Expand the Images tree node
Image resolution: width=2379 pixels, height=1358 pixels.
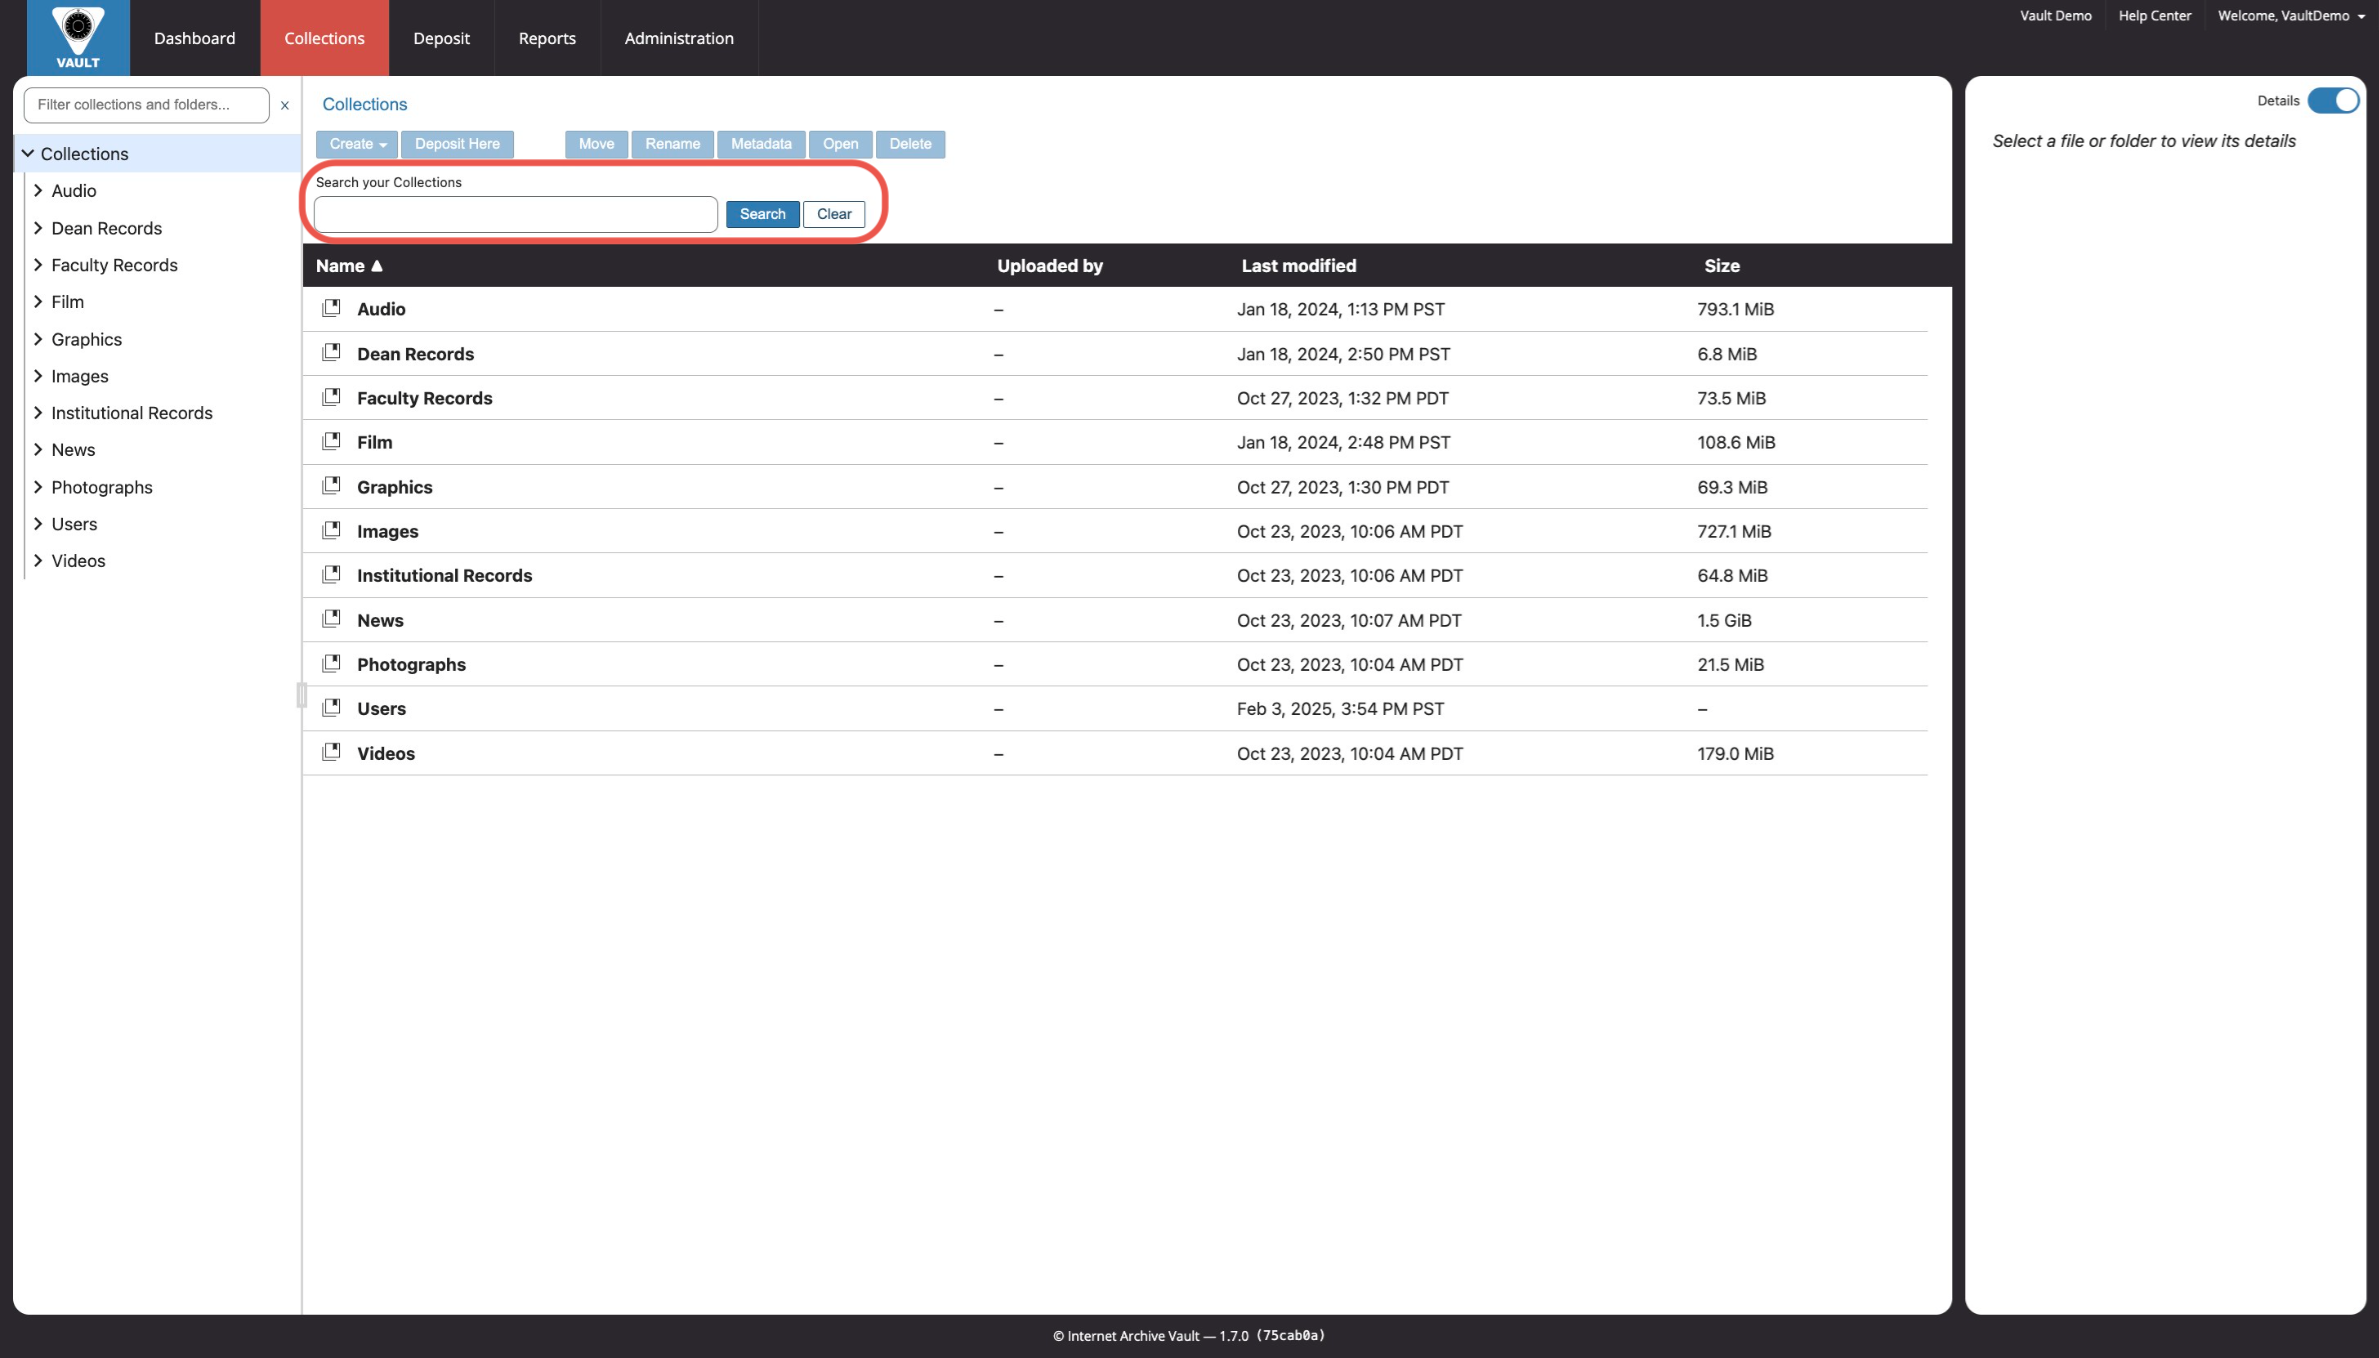[38, 376]
